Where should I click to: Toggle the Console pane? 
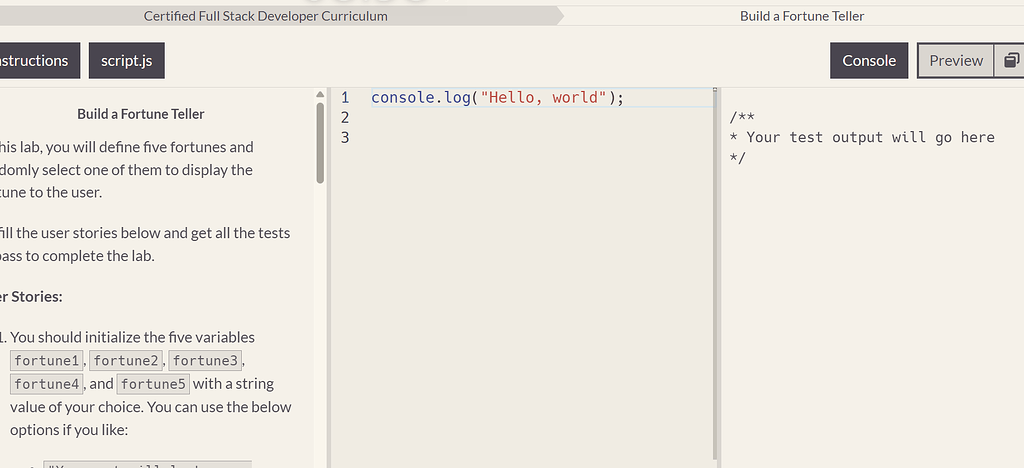869,60
